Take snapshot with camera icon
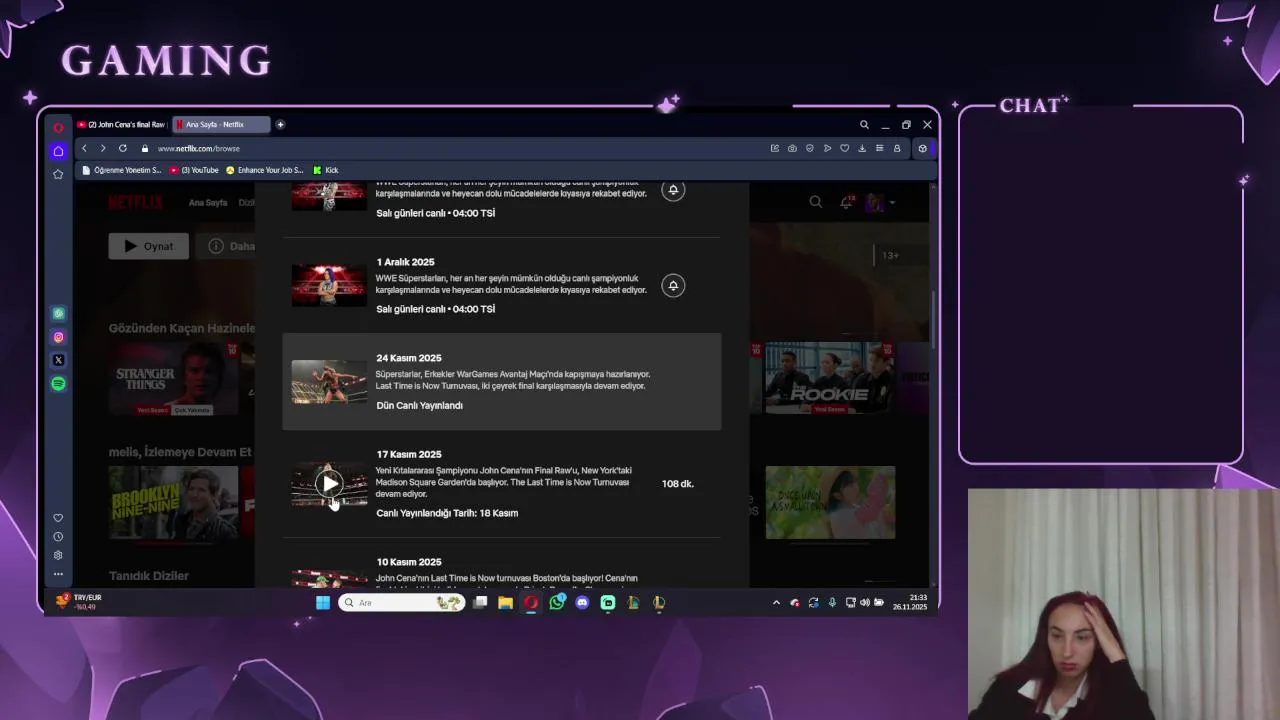Screen dimensions: 1280x720 pyautogui.click(x=792, y=148)
